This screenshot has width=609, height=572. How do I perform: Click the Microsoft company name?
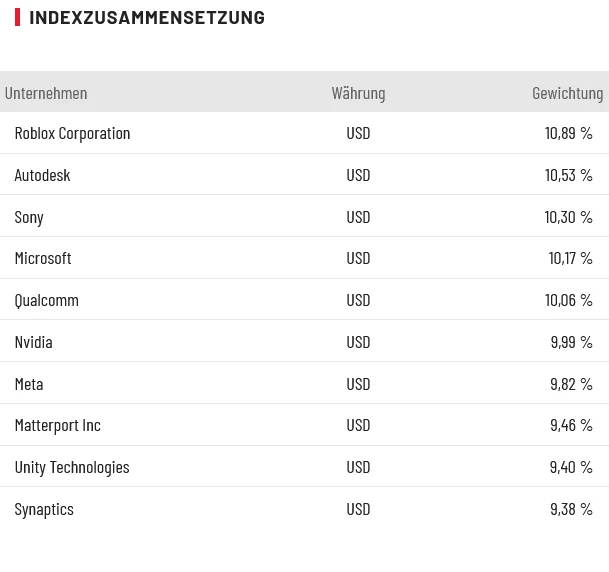(43, 258)
